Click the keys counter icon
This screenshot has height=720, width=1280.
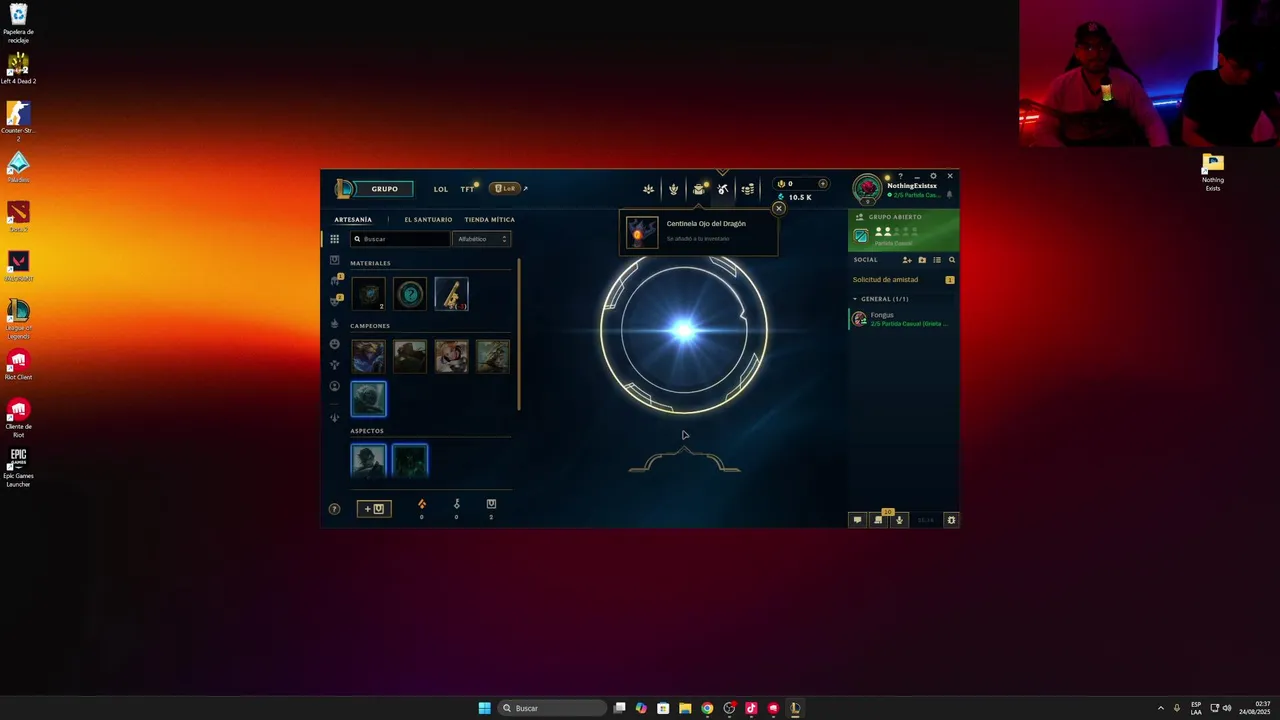click(x=456, y=504)
